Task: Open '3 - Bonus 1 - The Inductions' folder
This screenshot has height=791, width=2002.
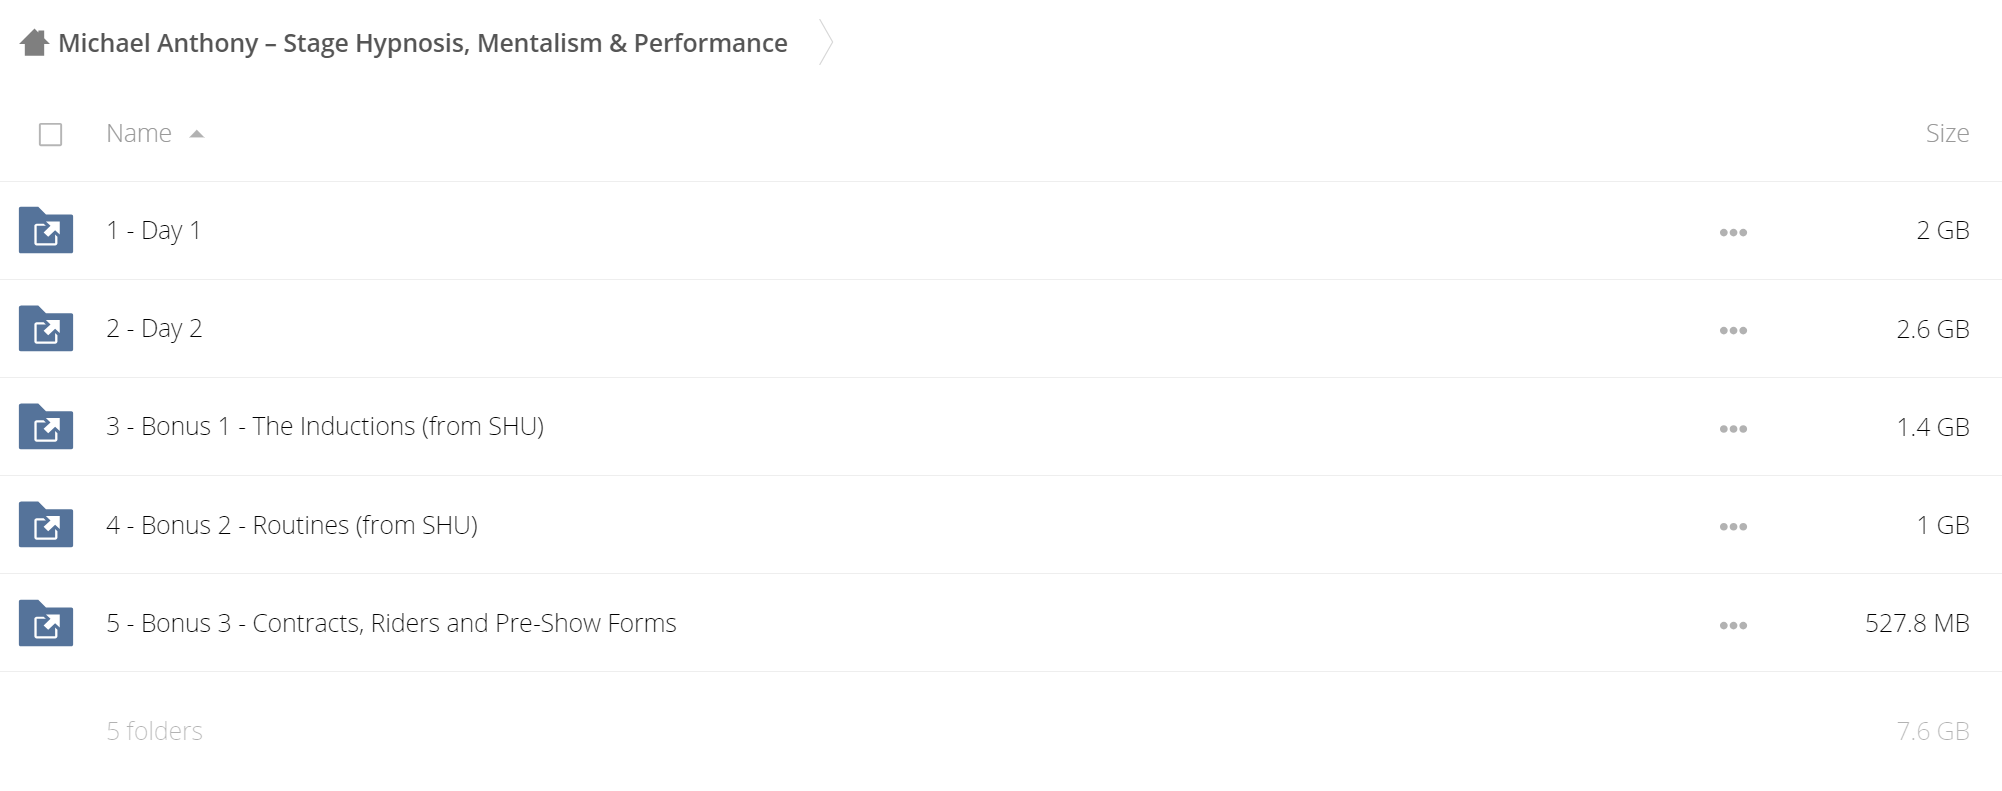Action: [x=325, y=426]
